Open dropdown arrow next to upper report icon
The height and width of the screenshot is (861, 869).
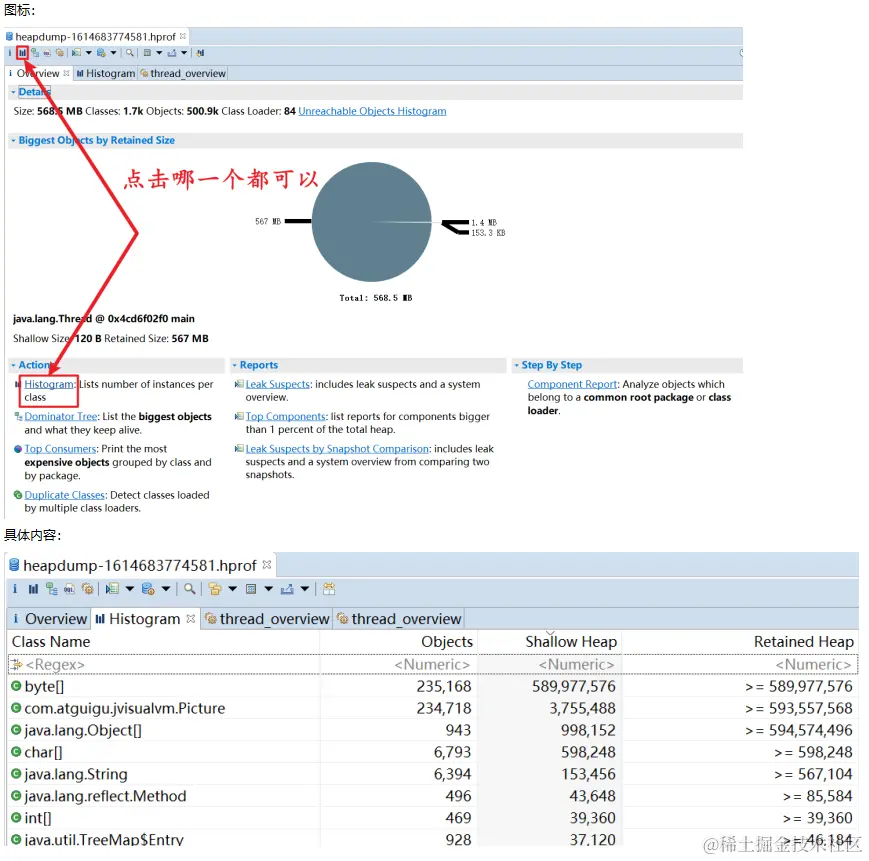(89, 53)
